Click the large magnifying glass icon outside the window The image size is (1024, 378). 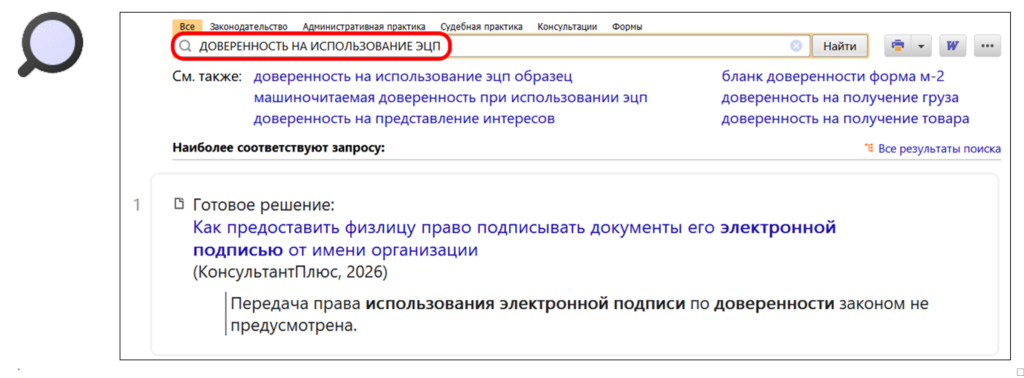click(x=50, y=43)
